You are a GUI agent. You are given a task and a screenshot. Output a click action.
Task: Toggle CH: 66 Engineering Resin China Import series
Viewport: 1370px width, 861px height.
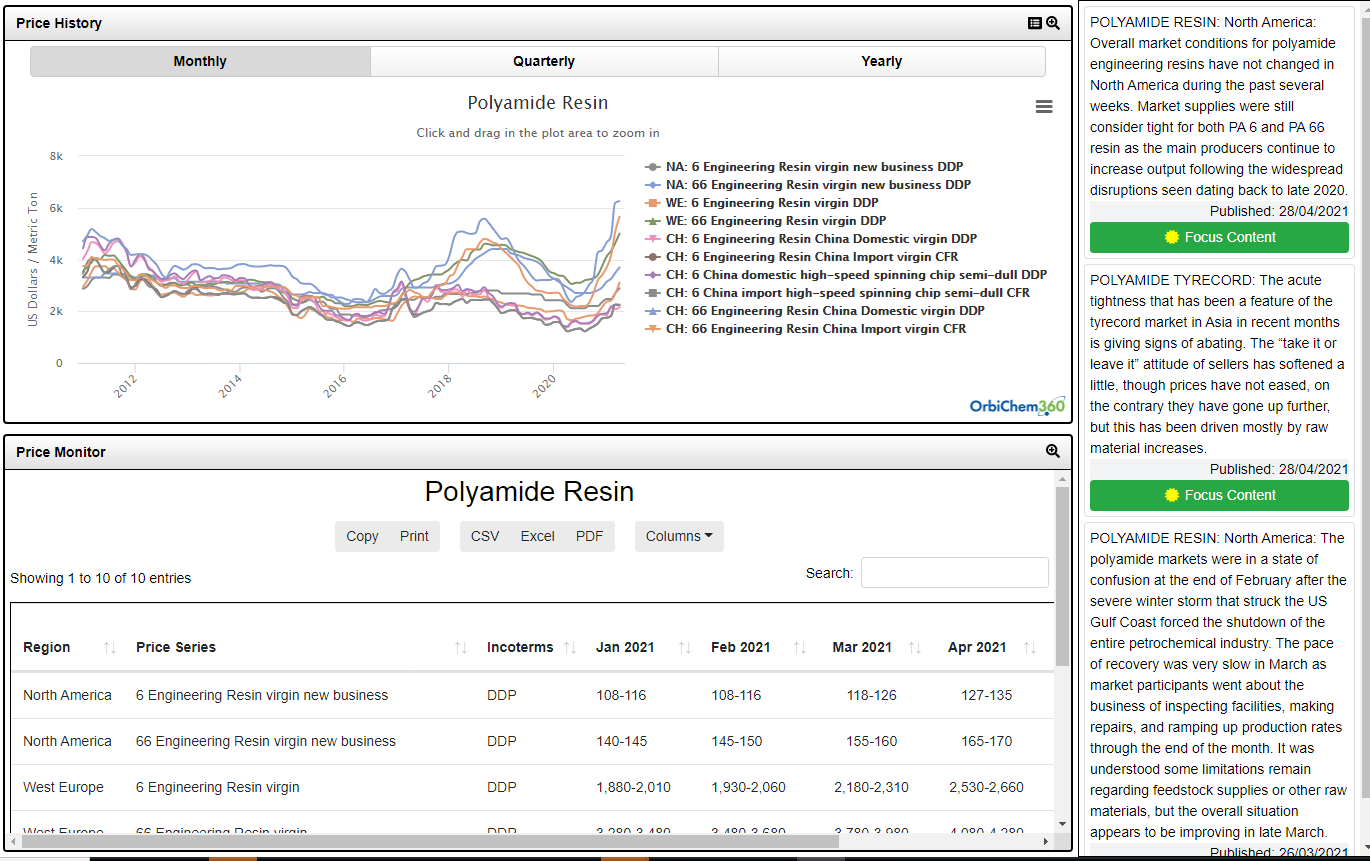[806, 329]
